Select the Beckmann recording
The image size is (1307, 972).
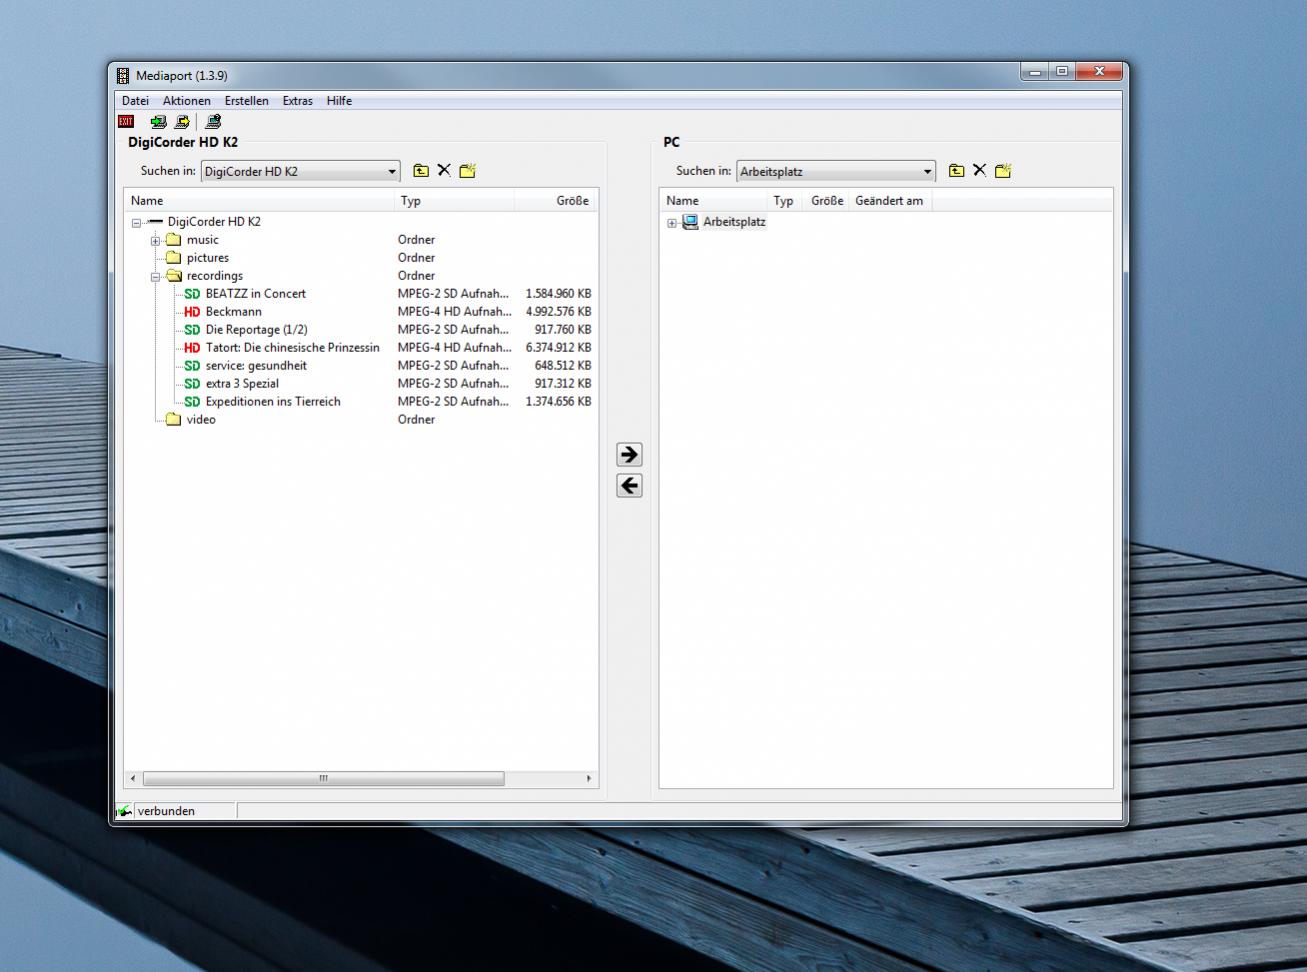pos(233,312)
